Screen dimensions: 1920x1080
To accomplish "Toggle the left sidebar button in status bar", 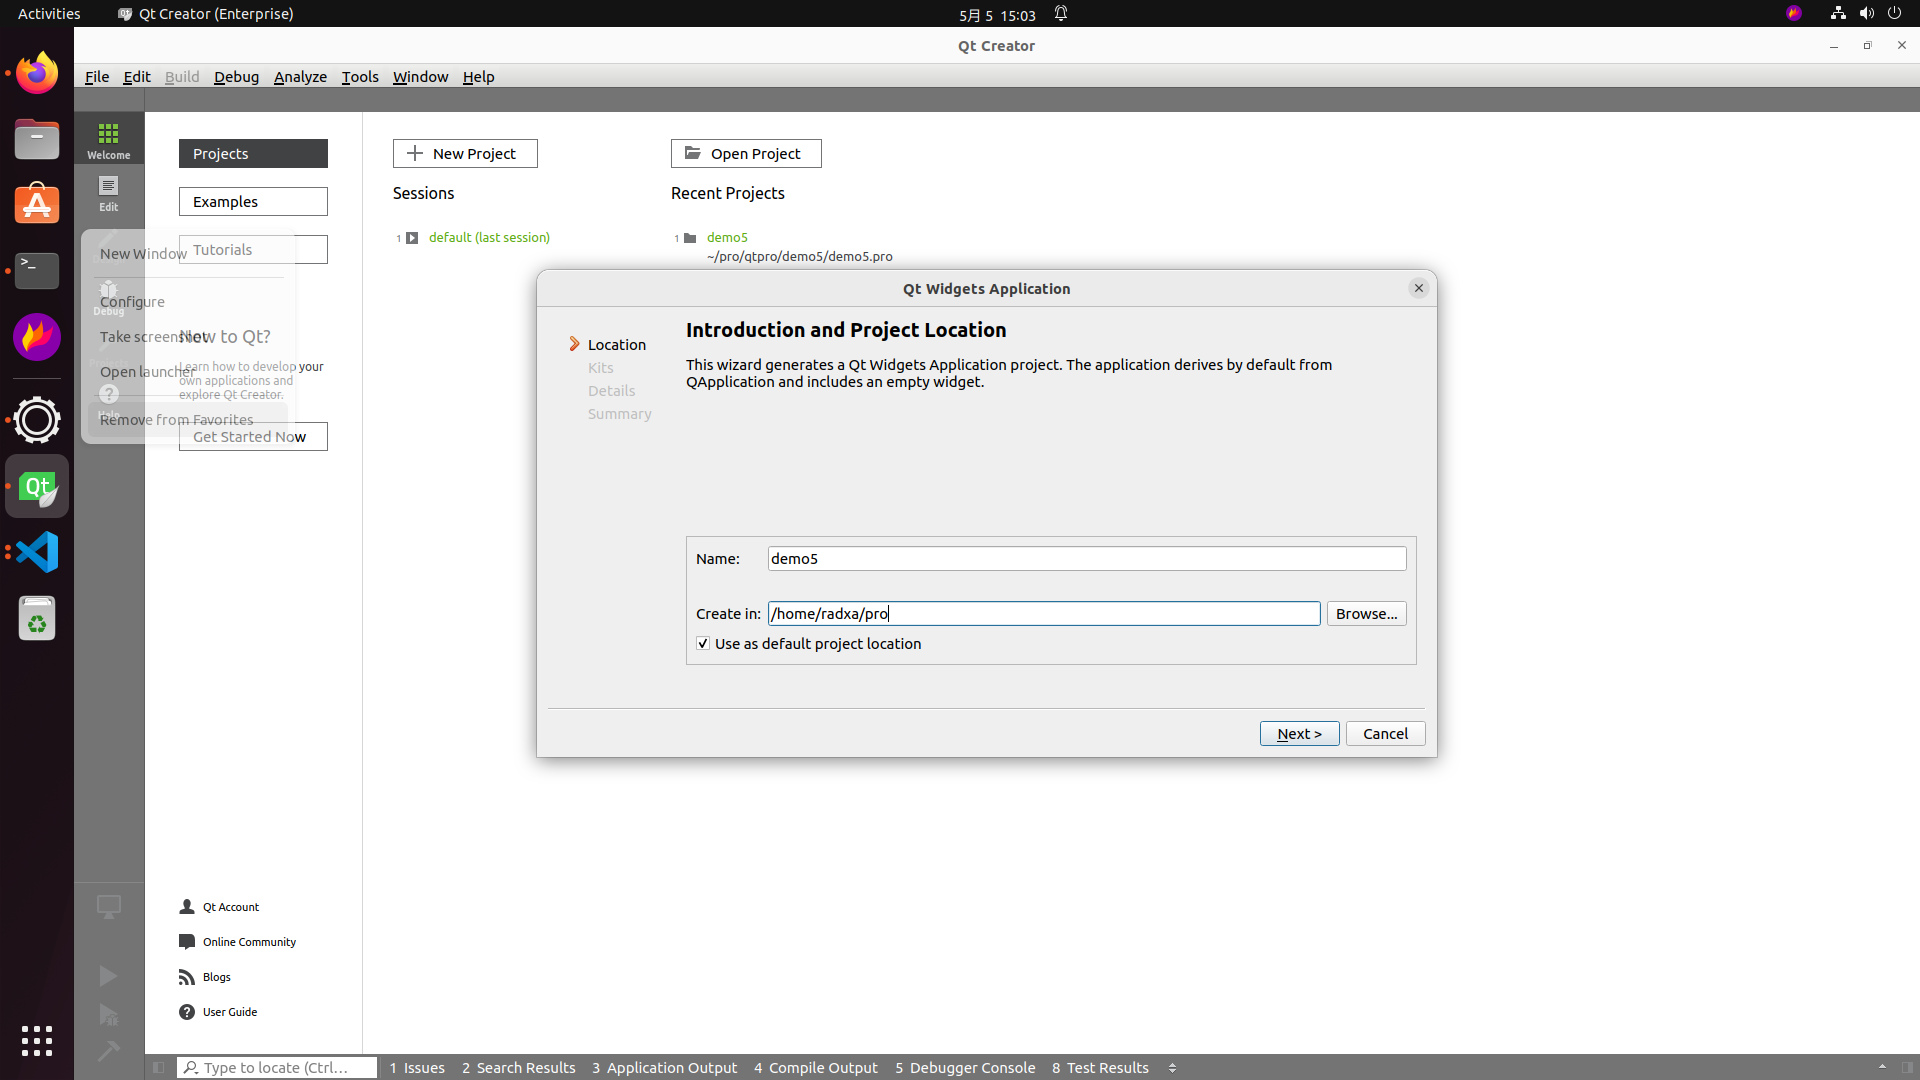I will pos(159,1068).
